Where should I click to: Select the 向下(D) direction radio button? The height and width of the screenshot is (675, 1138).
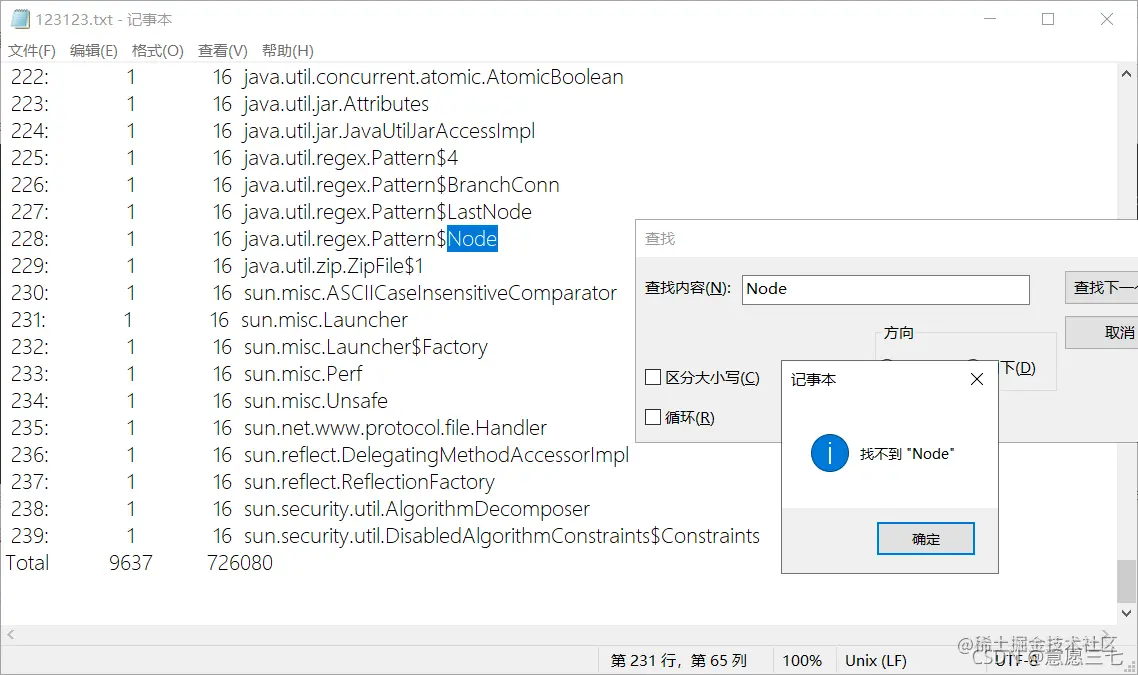tap(1016, 367)
